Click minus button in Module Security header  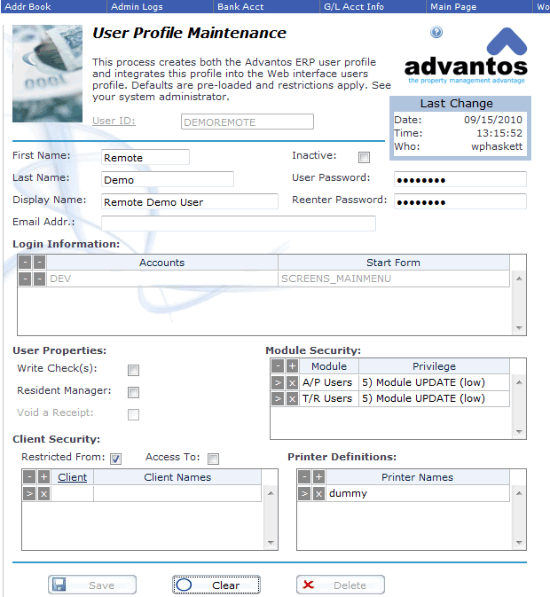point(278,366)
